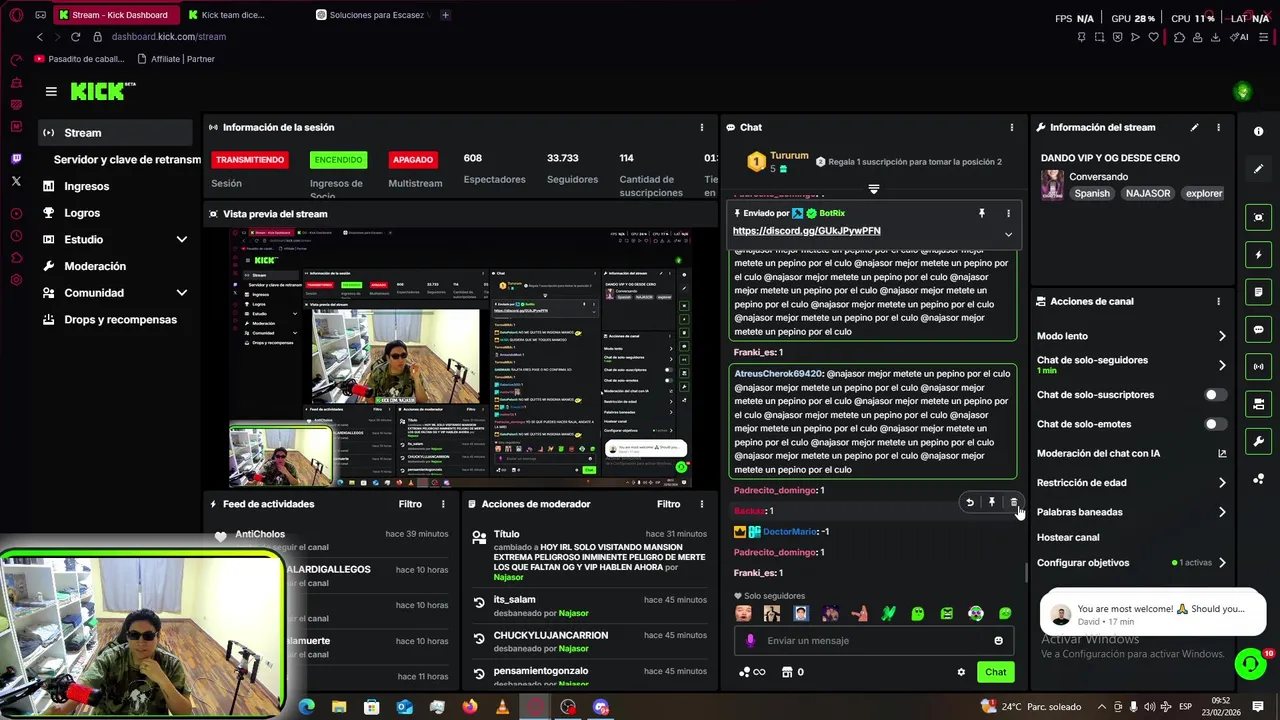The image size is (1280, 720).
Task: Click the Opera AI button in toolbar
Action: (x=1241, y=37)
